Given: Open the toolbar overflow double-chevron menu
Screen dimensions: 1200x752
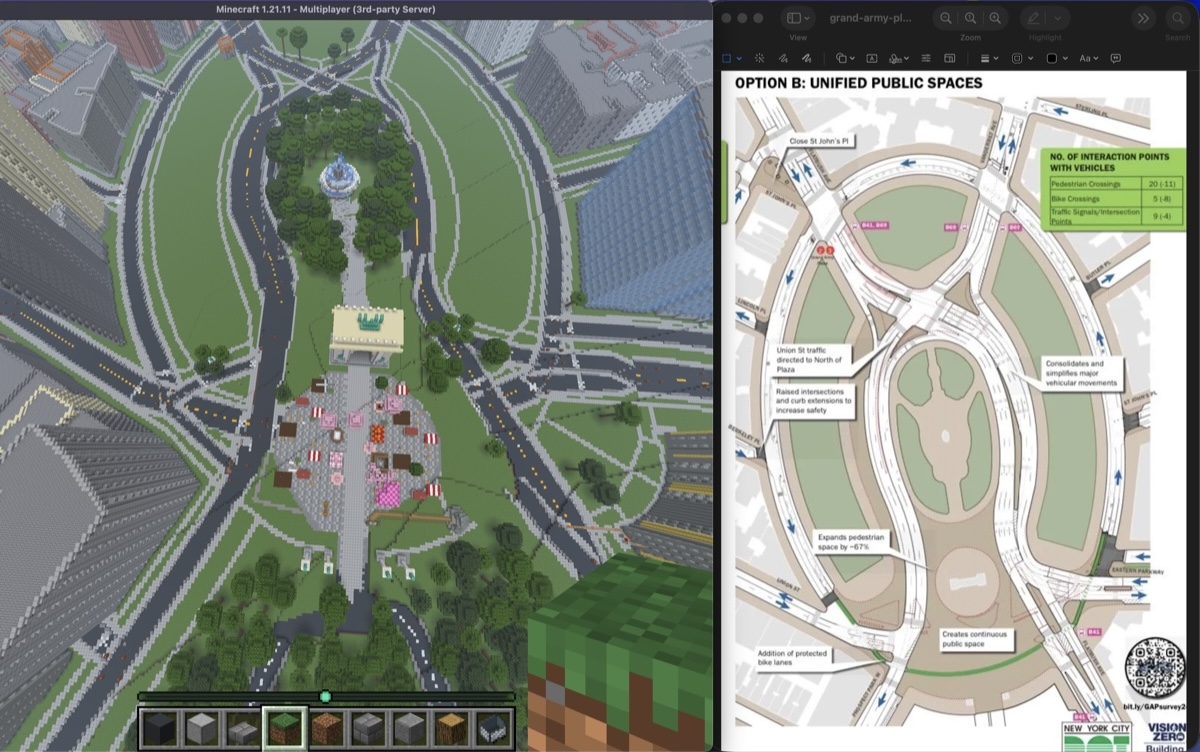Looking at the screenshot, I should coord(1143,18).
